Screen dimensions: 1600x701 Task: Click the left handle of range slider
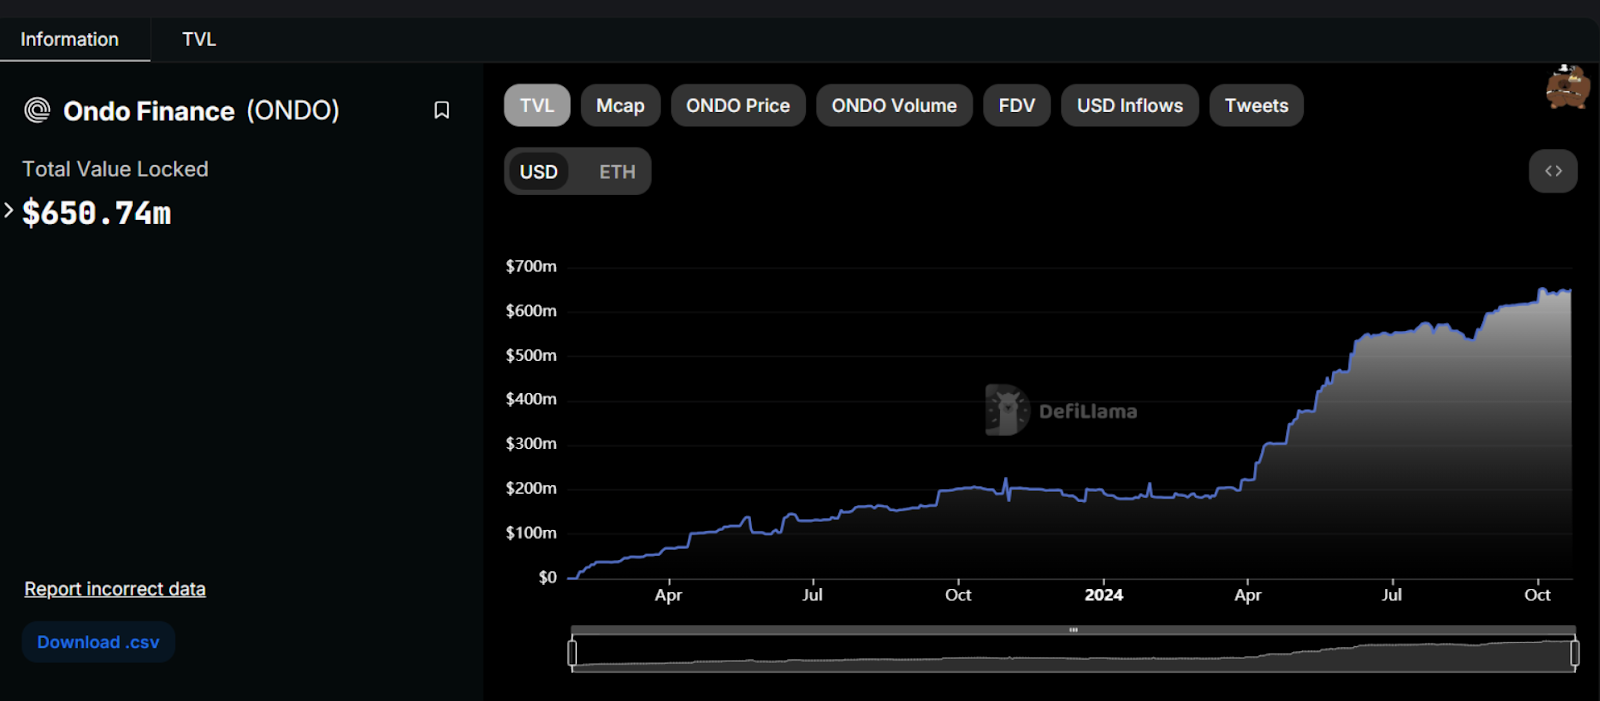(x=572, y=653)
